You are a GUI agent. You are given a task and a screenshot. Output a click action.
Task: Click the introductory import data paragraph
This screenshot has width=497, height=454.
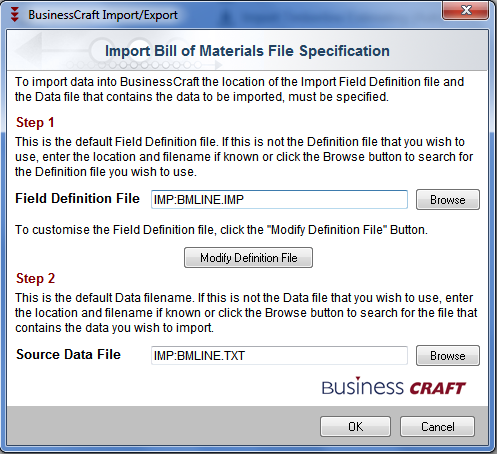(239, 89)
